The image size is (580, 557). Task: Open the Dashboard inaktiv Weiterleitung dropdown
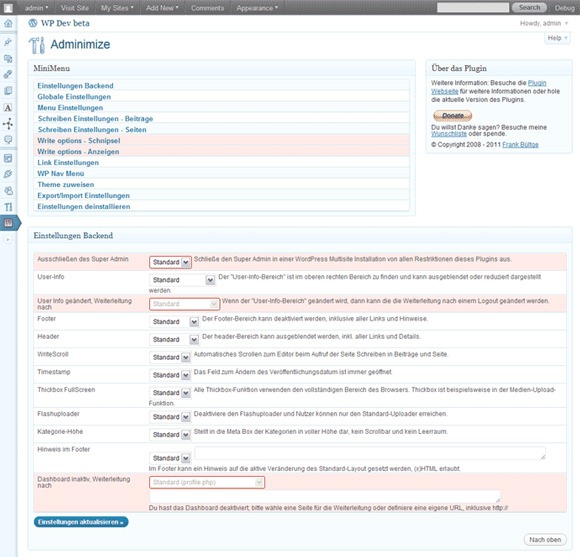[x=207, y=482]
